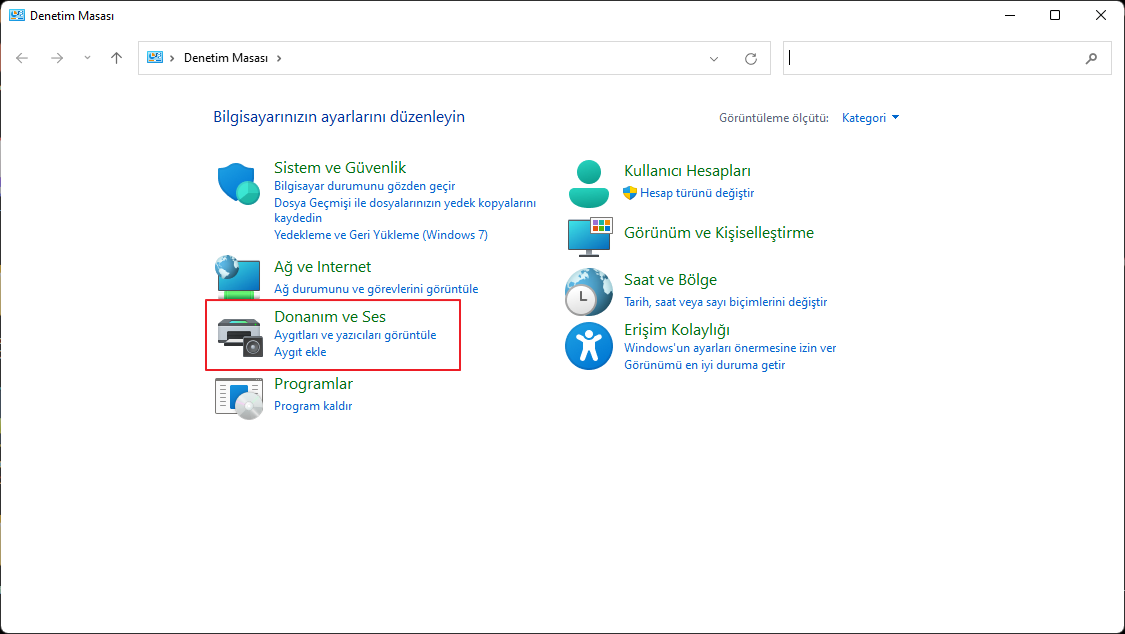Open Yedekleme ve Geri Yükleme (Windows 7)
Viewport: 1125px width, 634px height.
[x=380, y=235]
